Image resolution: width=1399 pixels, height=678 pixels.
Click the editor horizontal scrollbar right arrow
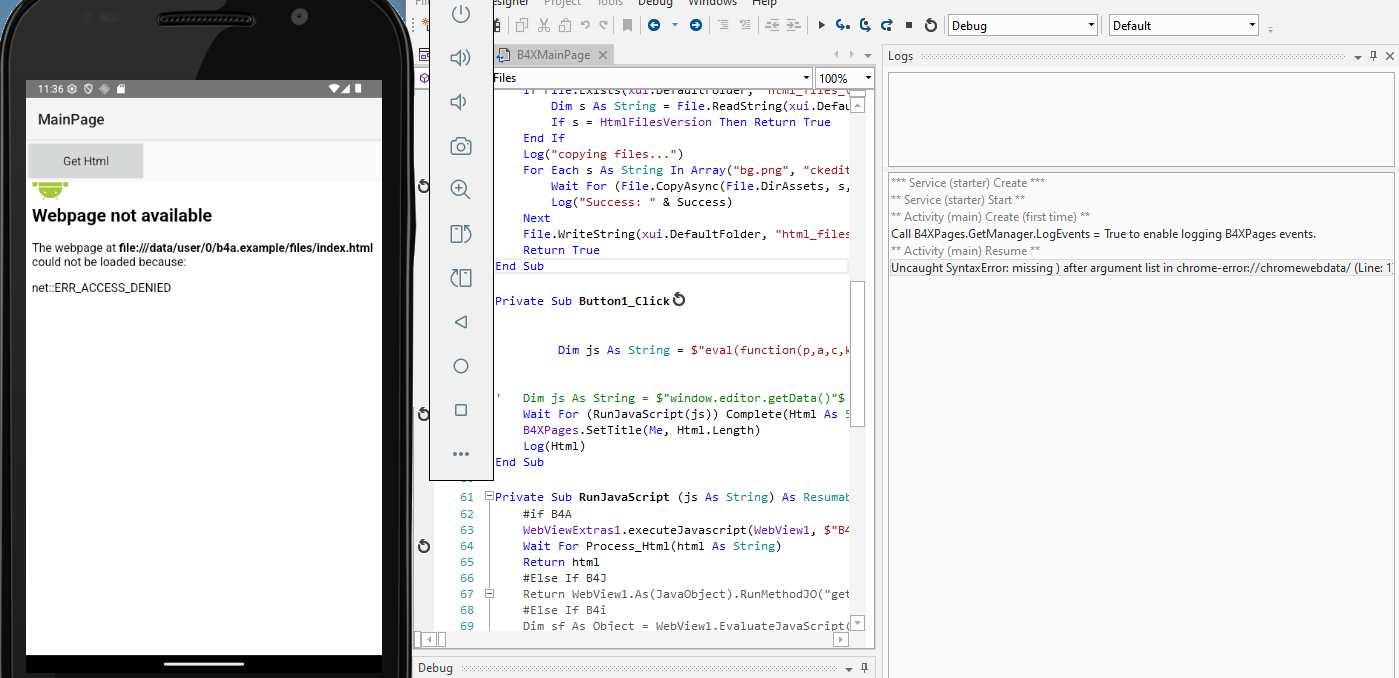(x=841, y=639)
